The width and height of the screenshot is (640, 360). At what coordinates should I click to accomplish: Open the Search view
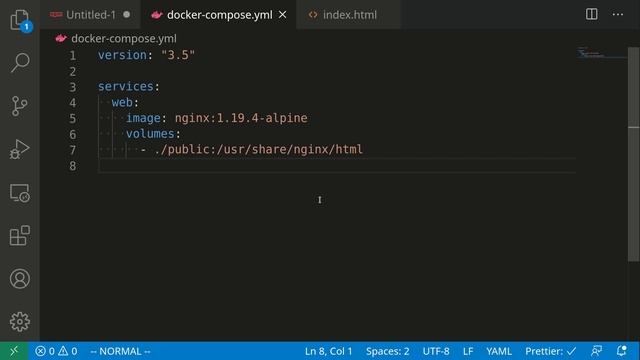pyautogui.click(x=20, y=62)
